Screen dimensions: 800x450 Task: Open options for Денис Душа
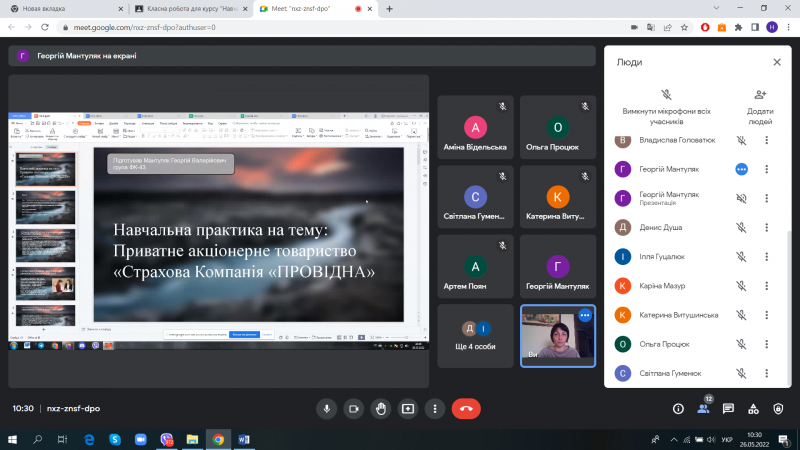click(766, 228)
